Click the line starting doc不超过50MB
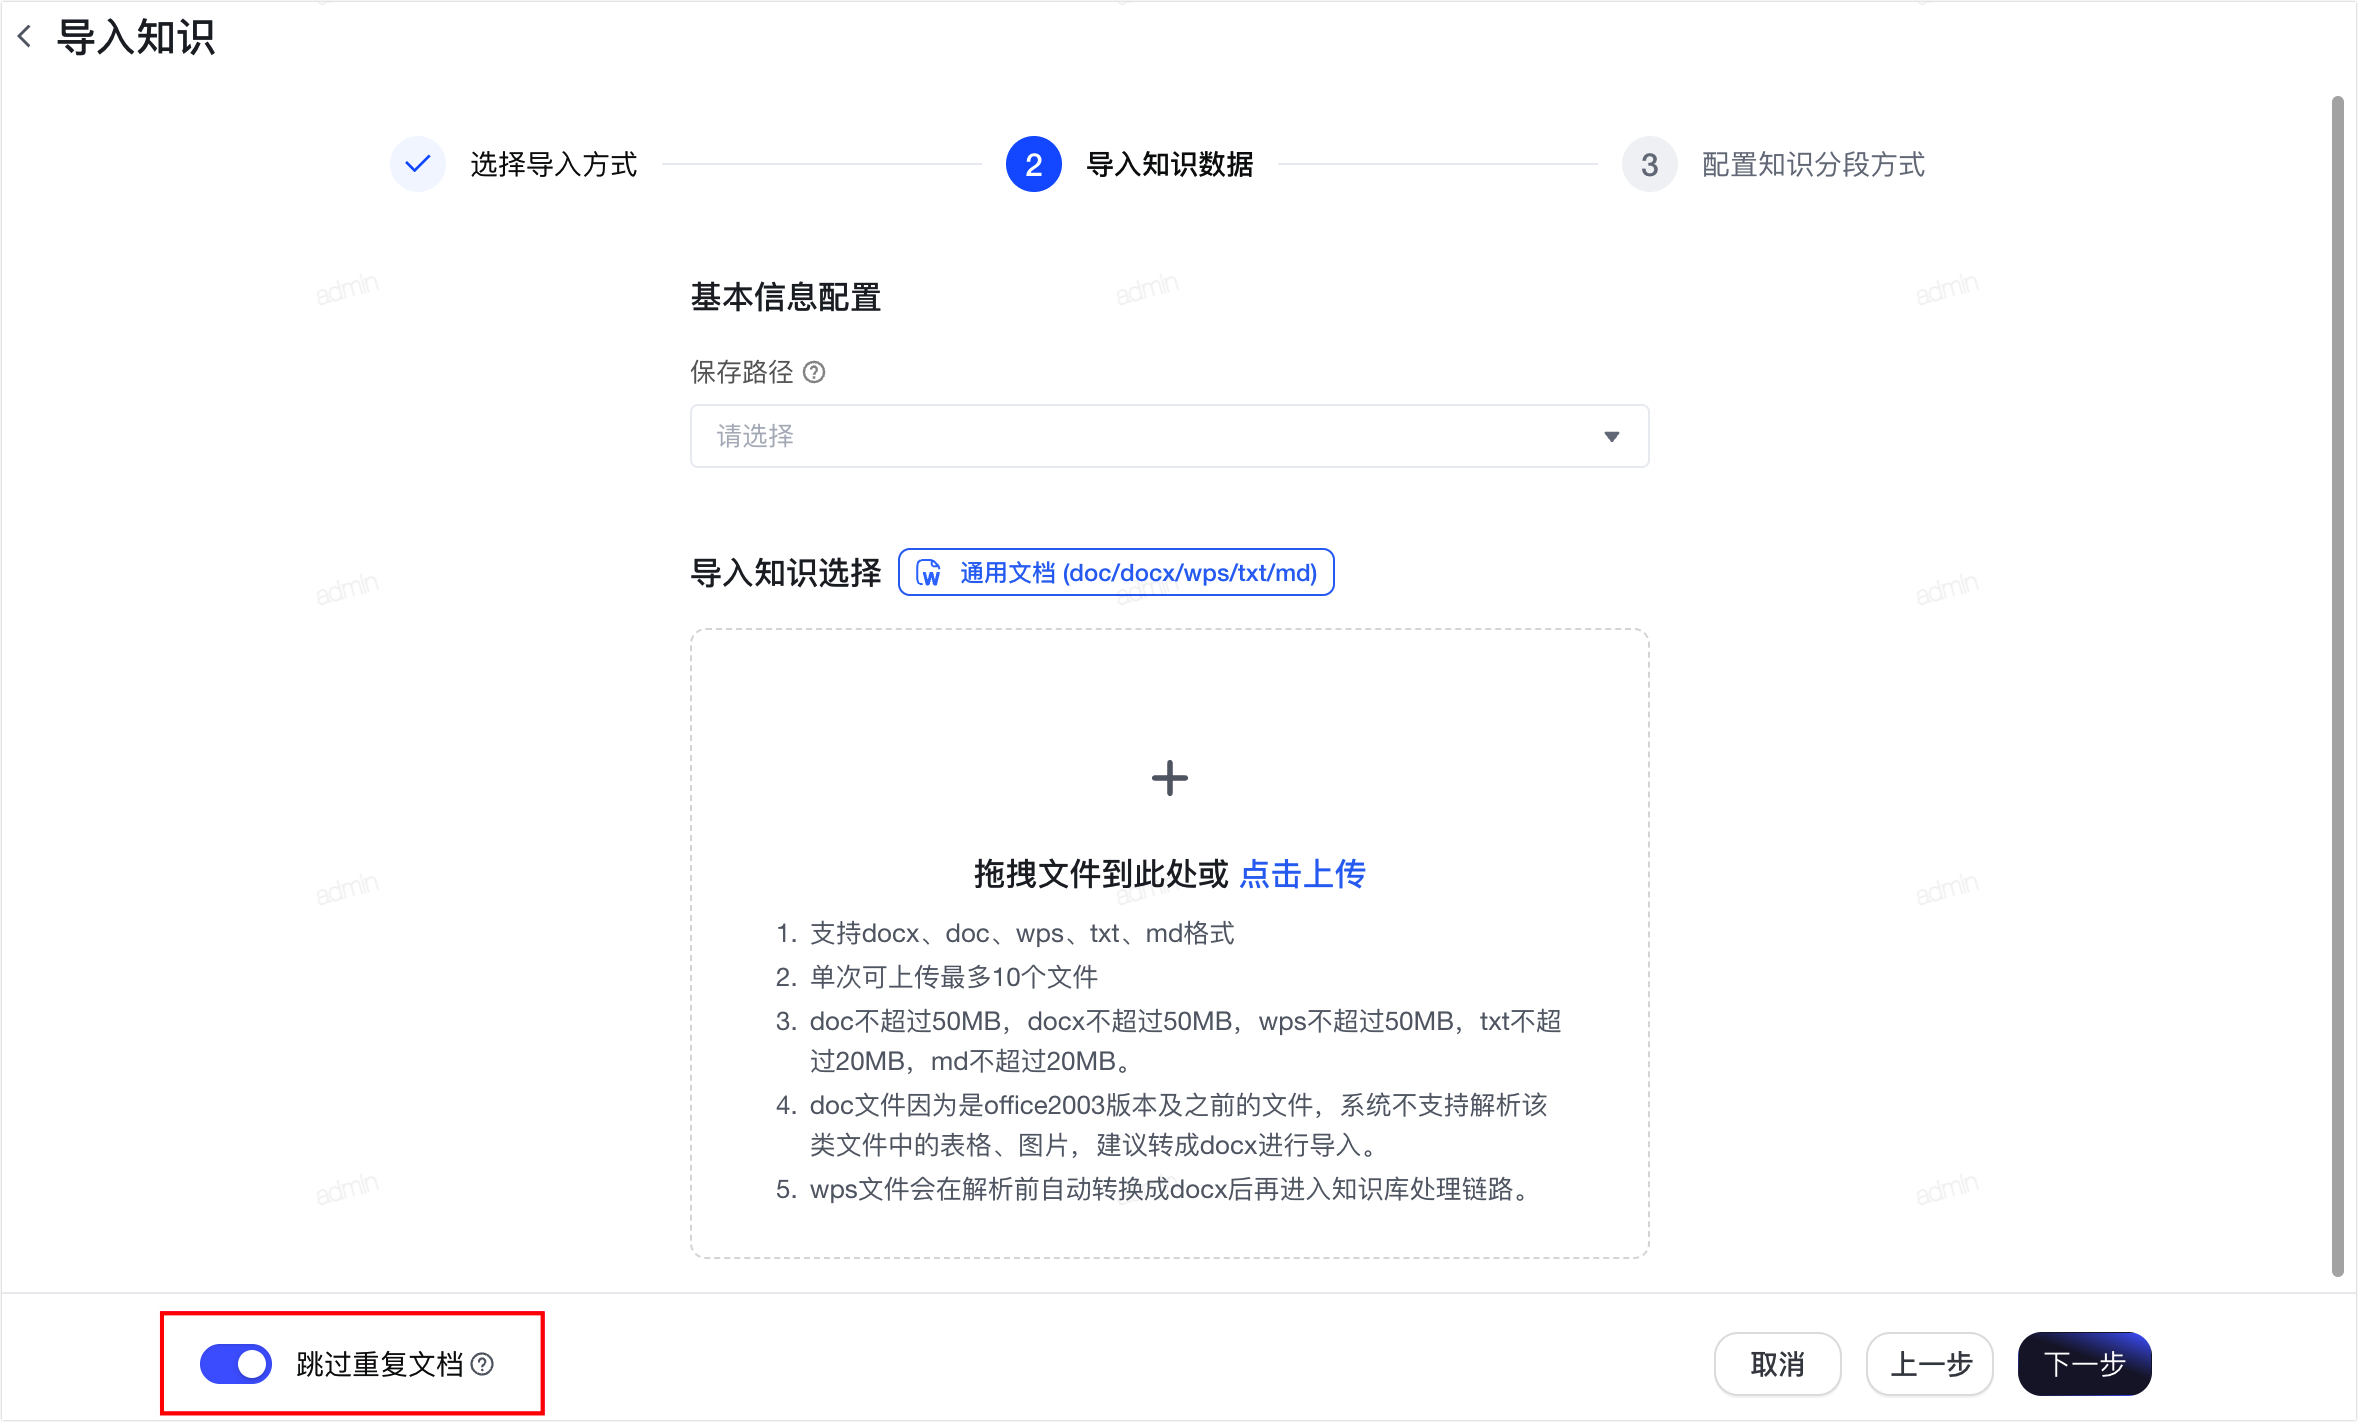This screenshot has height=1422, width=2358. pos(1185,1041)
